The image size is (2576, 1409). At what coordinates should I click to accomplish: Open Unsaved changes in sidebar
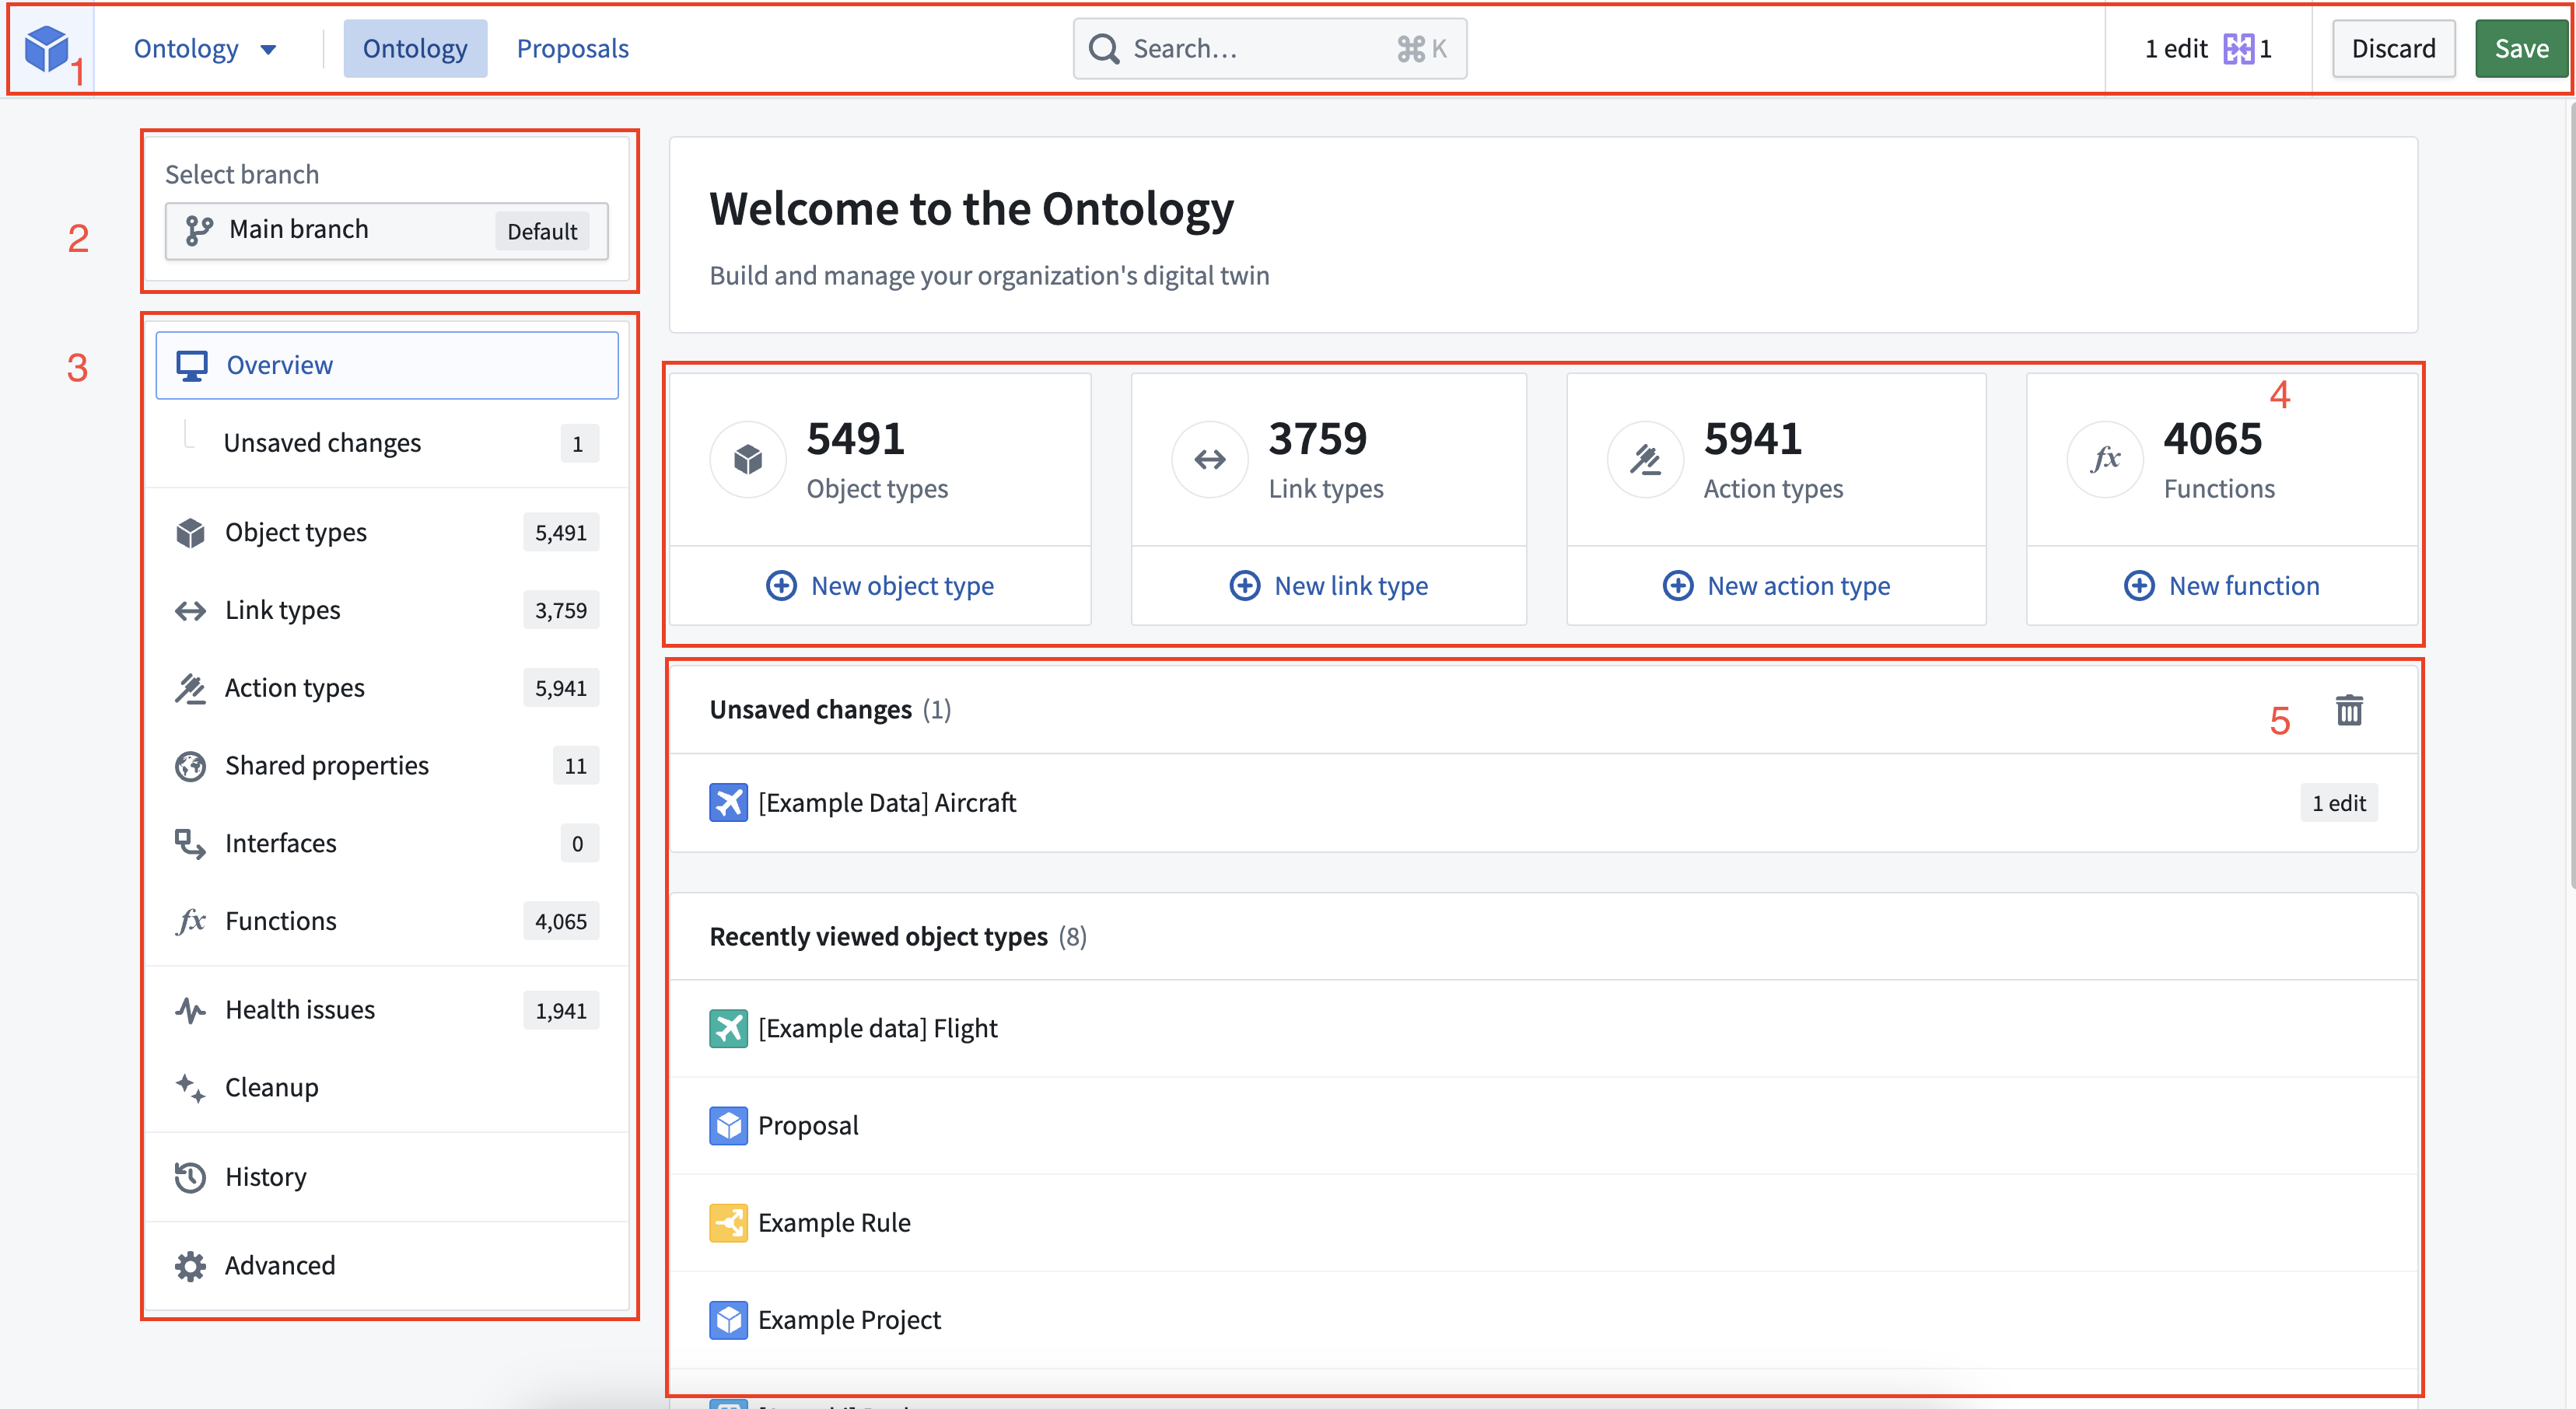(x=386, y=443)
